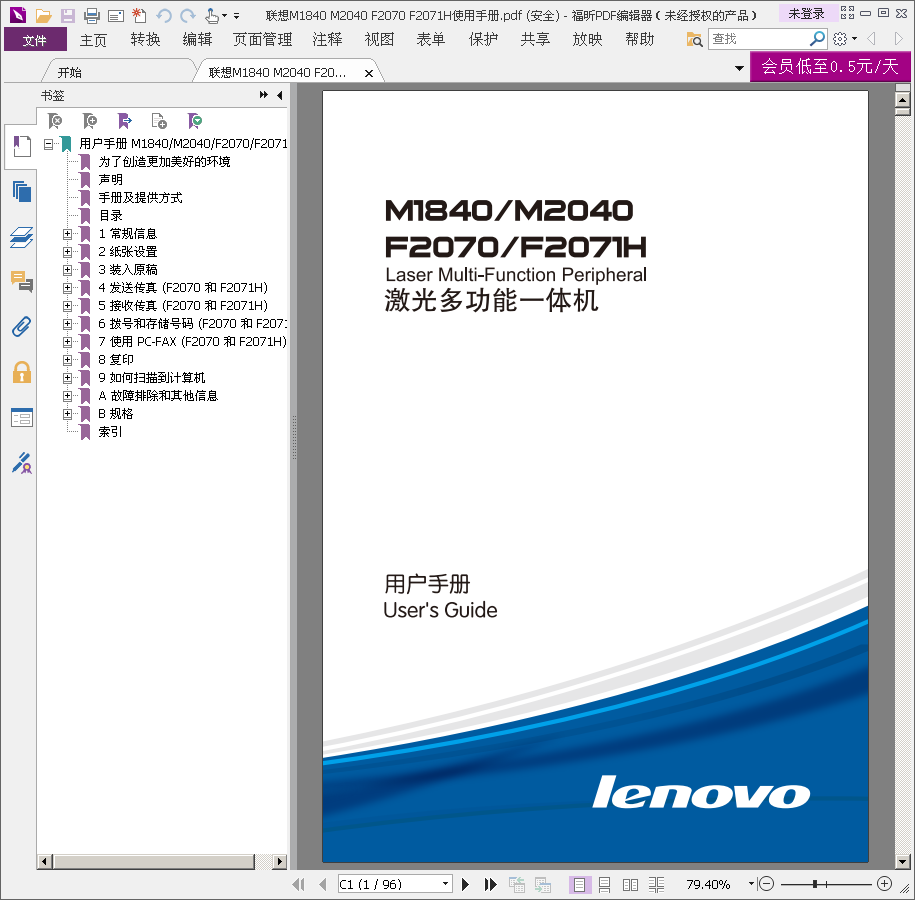Click the 会员低至0.5元/天 promo banner
915x900 pixels.
tap(830, 67)
